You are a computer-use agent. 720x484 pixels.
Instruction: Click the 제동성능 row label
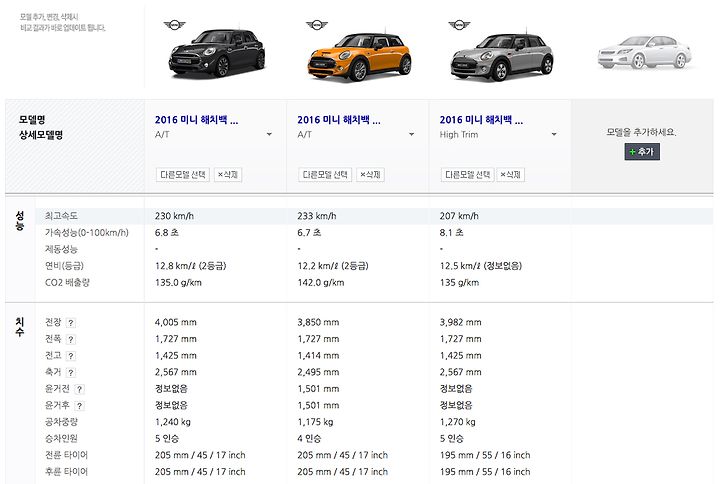61,249
